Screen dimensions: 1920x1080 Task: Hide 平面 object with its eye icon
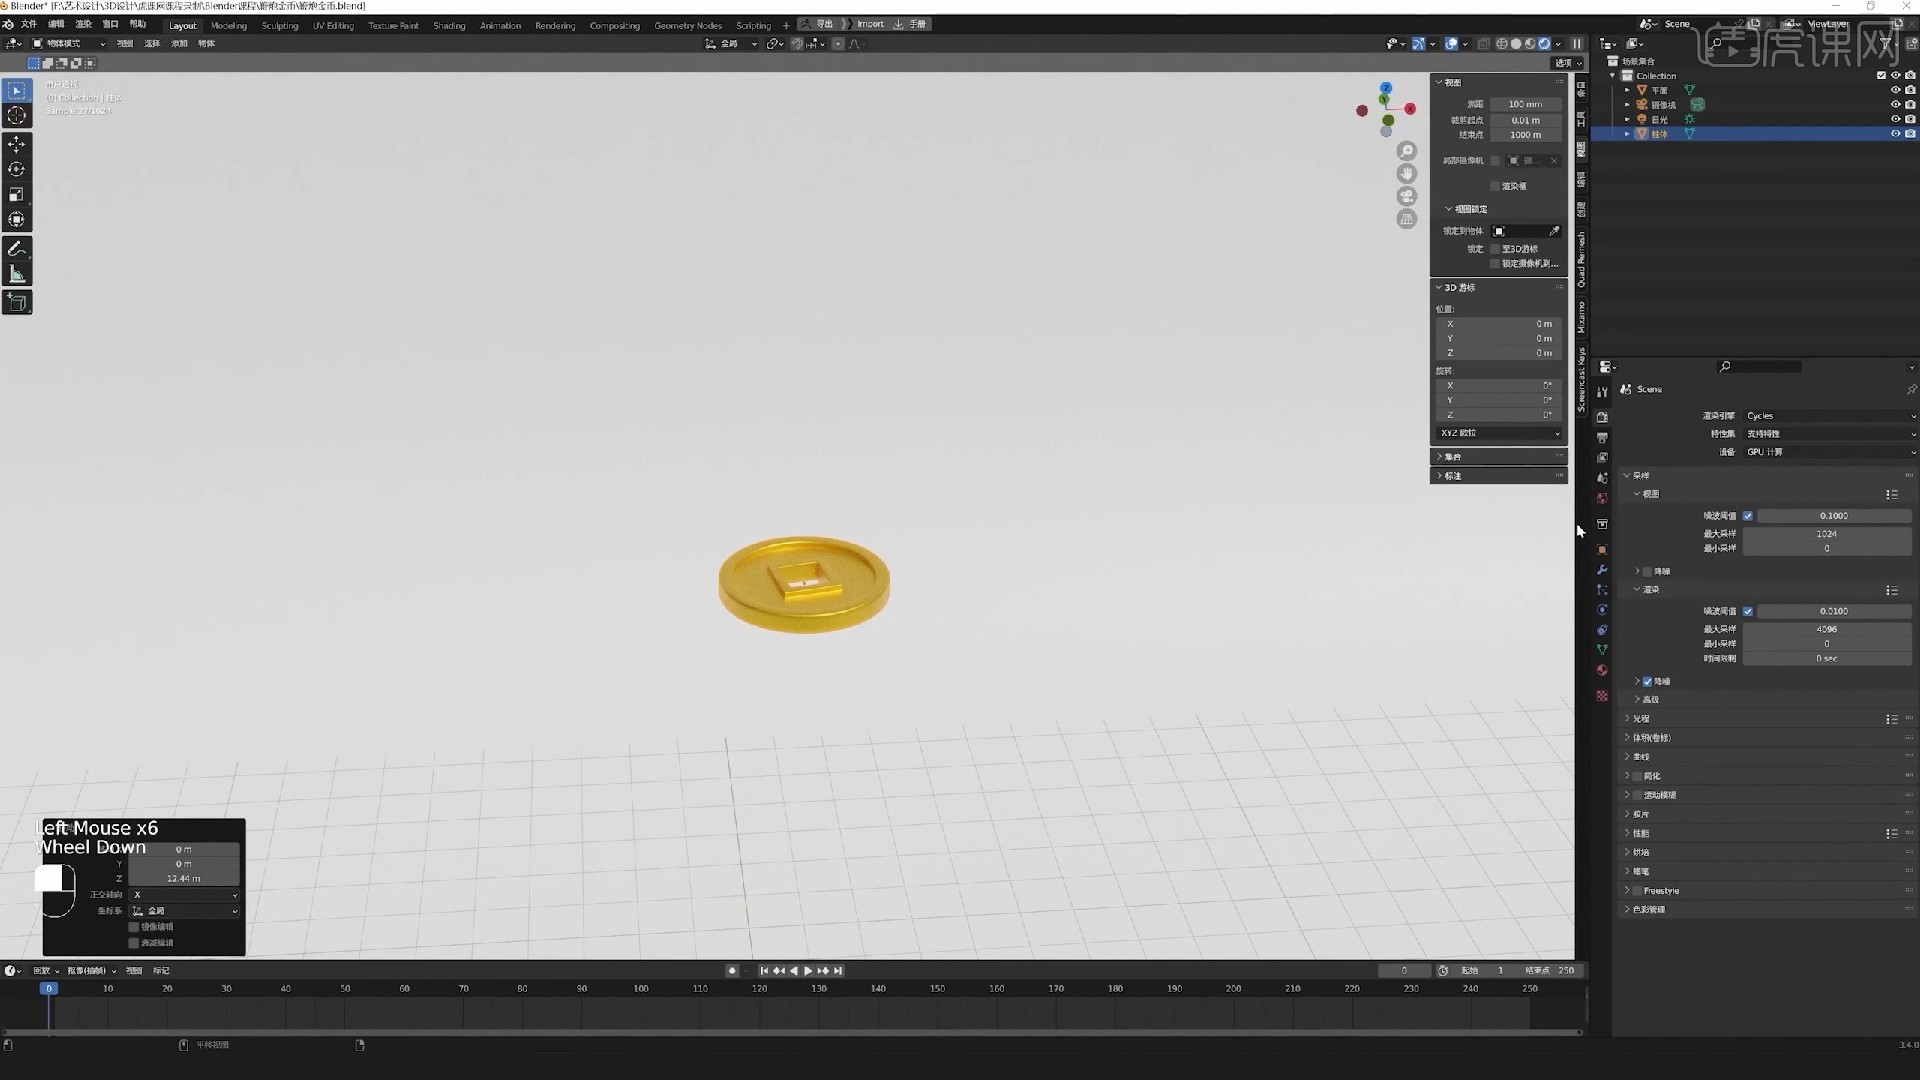click(x=1895, y=90)
